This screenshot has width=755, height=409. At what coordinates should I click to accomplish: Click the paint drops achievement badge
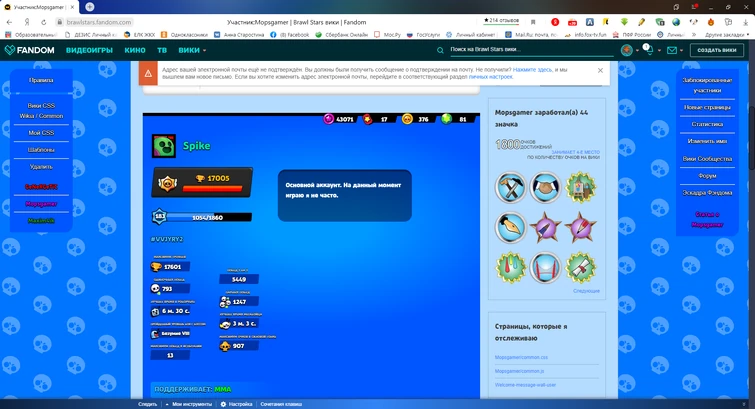pyautogui.click(x=510, y=267)
